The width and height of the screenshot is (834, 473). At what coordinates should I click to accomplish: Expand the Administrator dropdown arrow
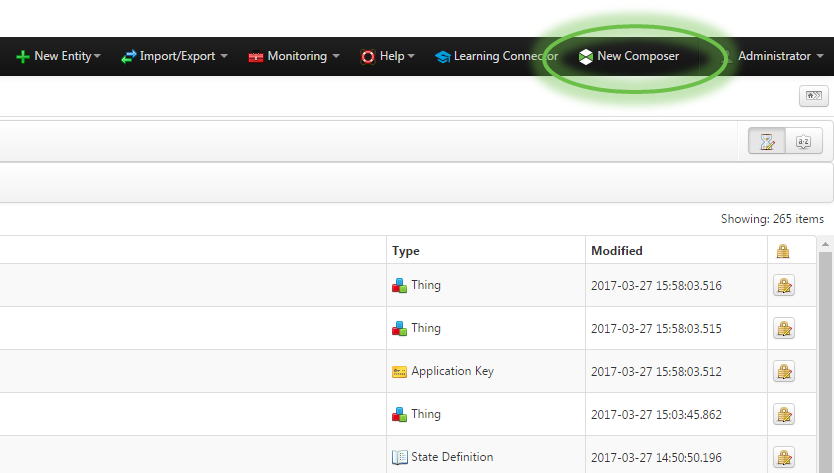pyautogui.click(x=820, y=56)
